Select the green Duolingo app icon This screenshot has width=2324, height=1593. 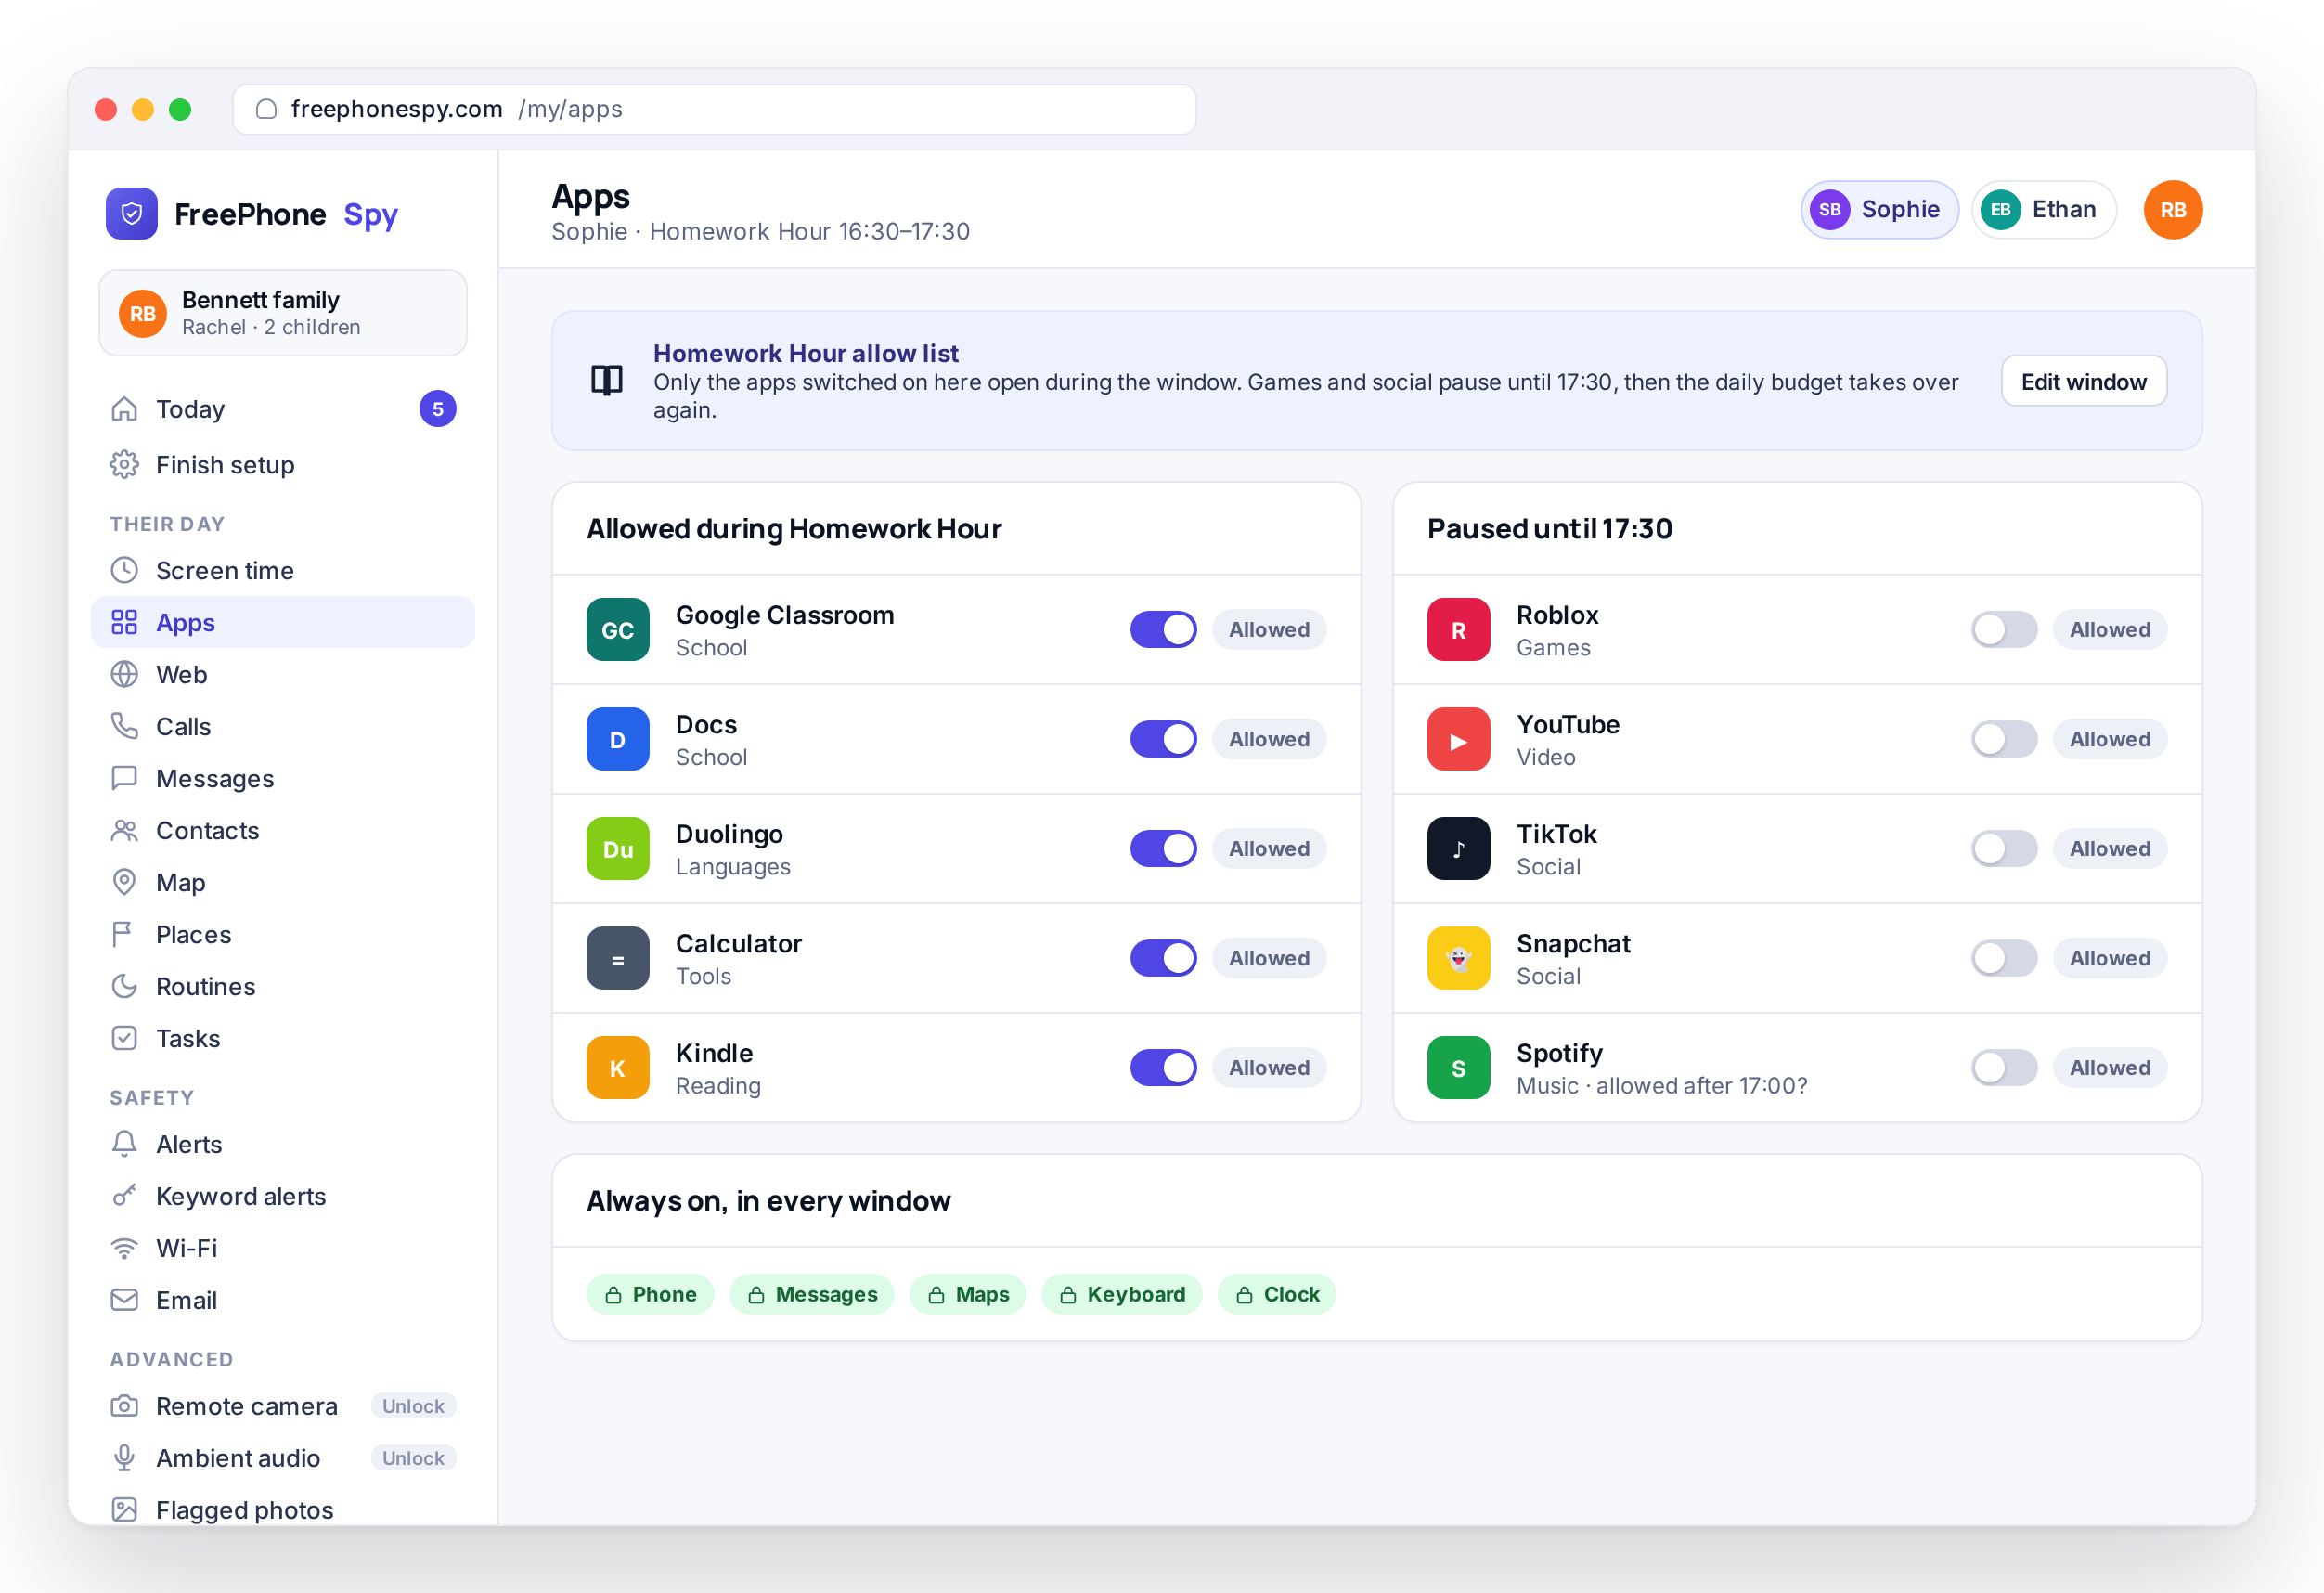(618, 849)
